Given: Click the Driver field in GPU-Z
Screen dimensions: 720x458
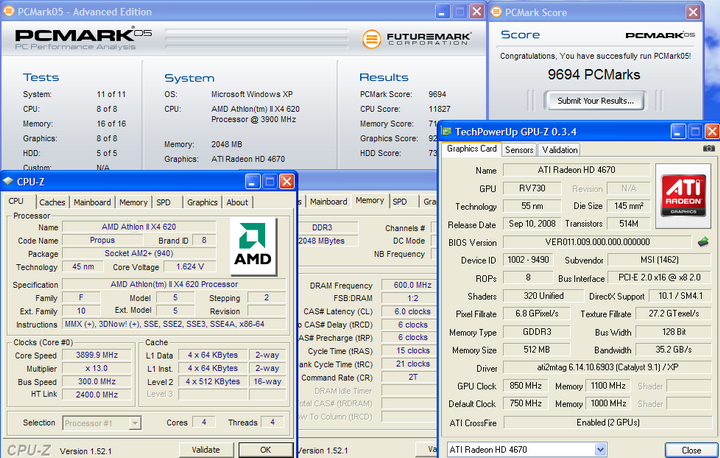Looking at the screenshot, I should (608, 367).
